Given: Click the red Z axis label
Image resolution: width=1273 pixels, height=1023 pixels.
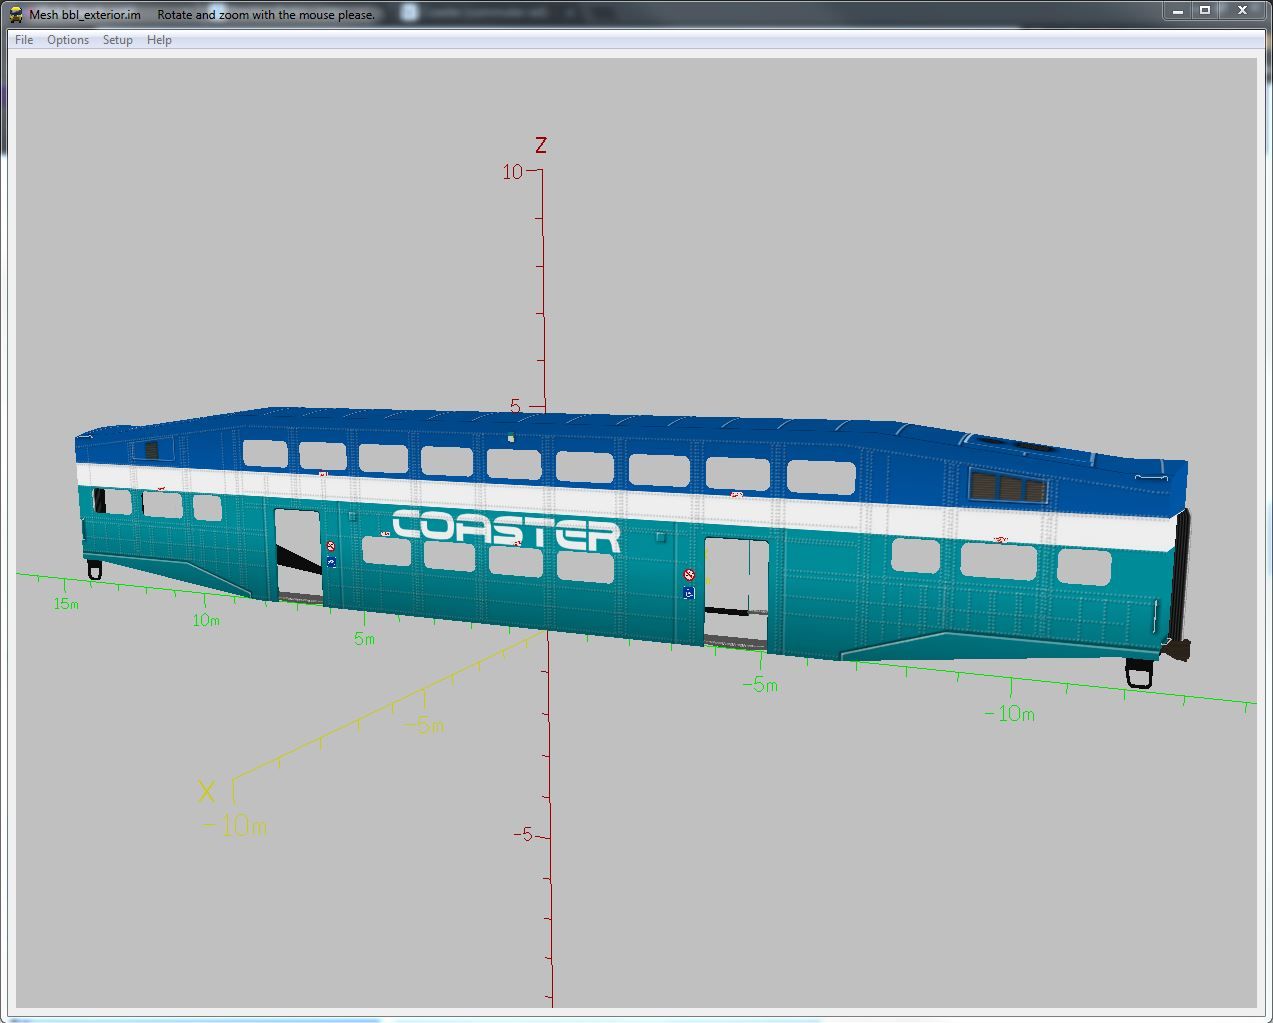Looking at the screenshot, I should (x=541, y=145).
